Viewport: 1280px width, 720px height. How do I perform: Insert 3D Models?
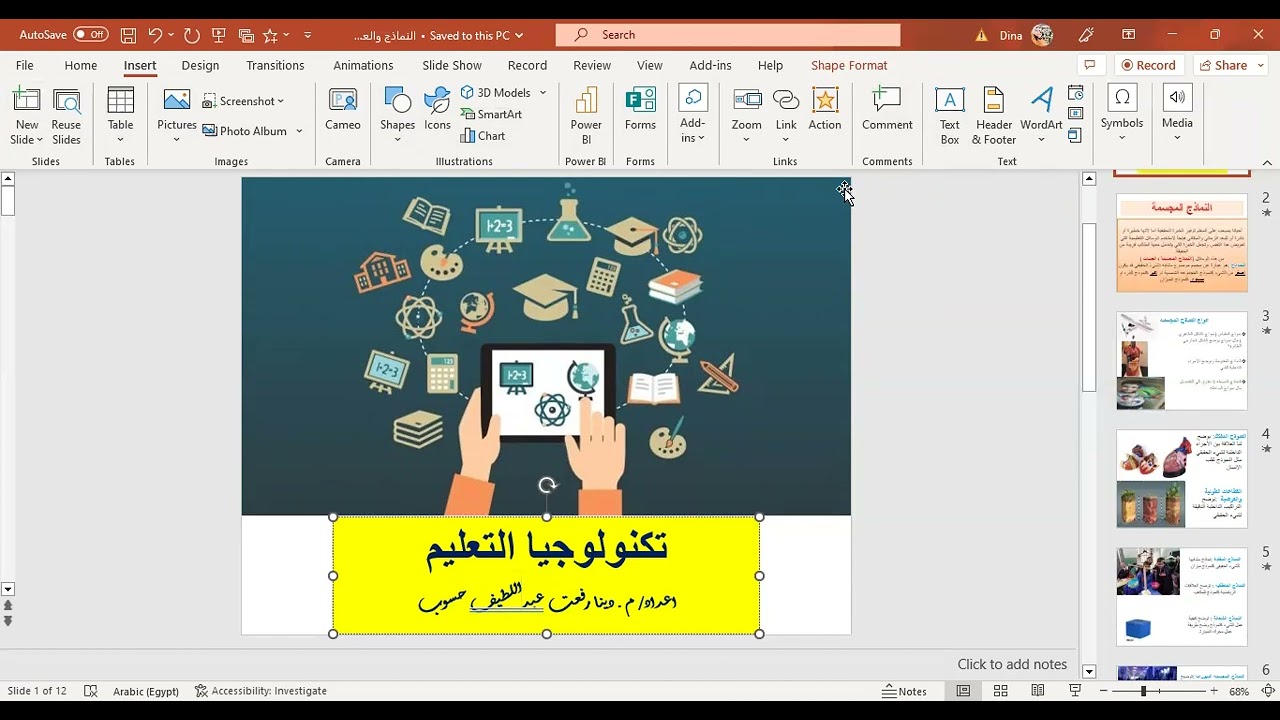click(496, 92)
